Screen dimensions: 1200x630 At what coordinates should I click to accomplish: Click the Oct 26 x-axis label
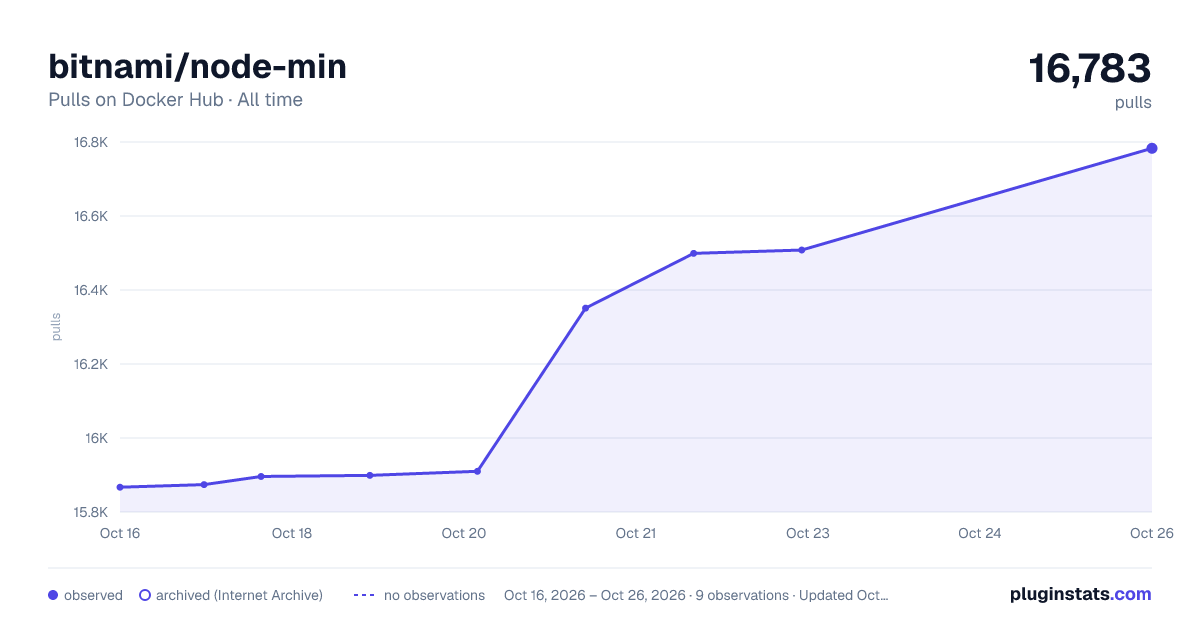(1151, 533)
